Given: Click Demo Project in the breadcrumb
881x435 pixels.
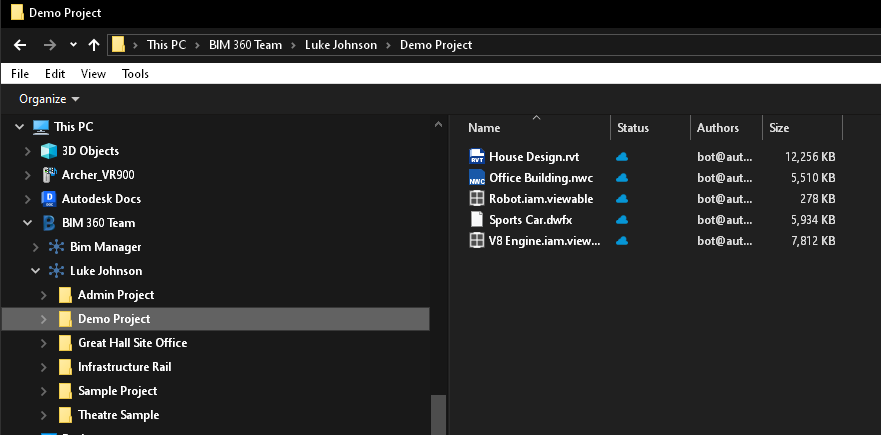Looking at the screenshot, I should click(x=436, y=45).
